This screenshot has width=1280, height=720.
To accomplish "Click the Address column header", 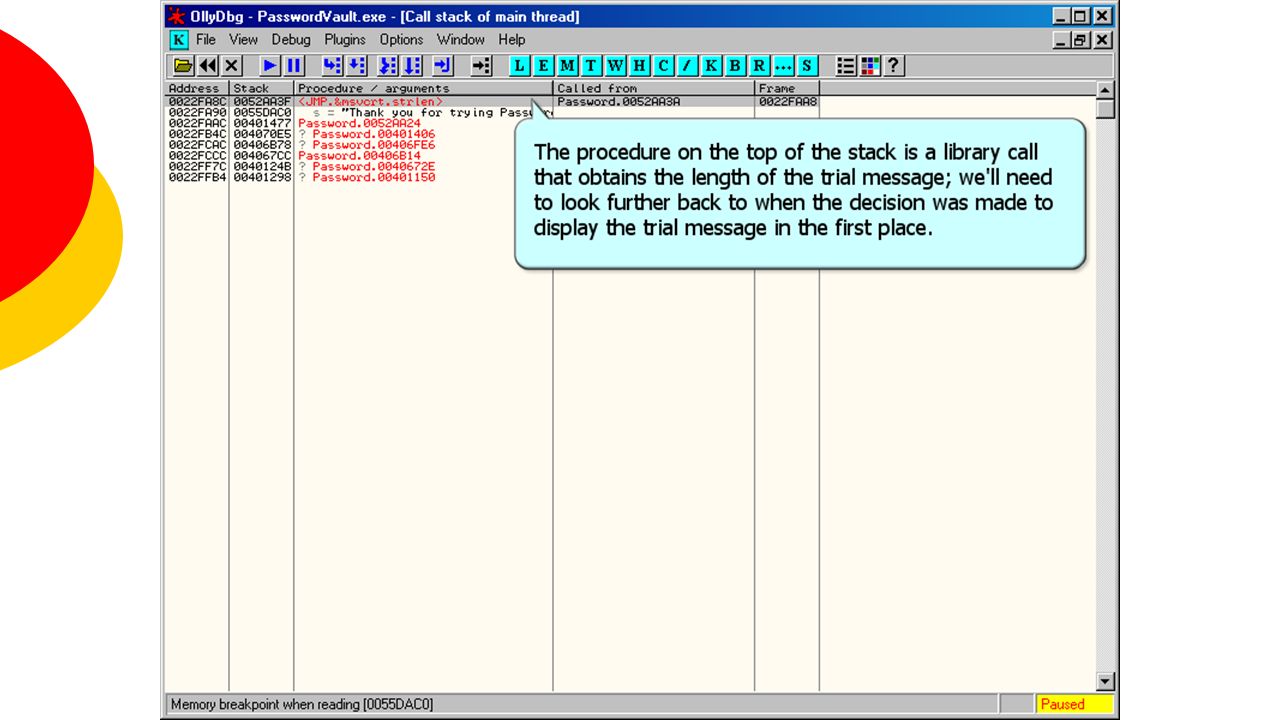I will [x=197, y=88].
